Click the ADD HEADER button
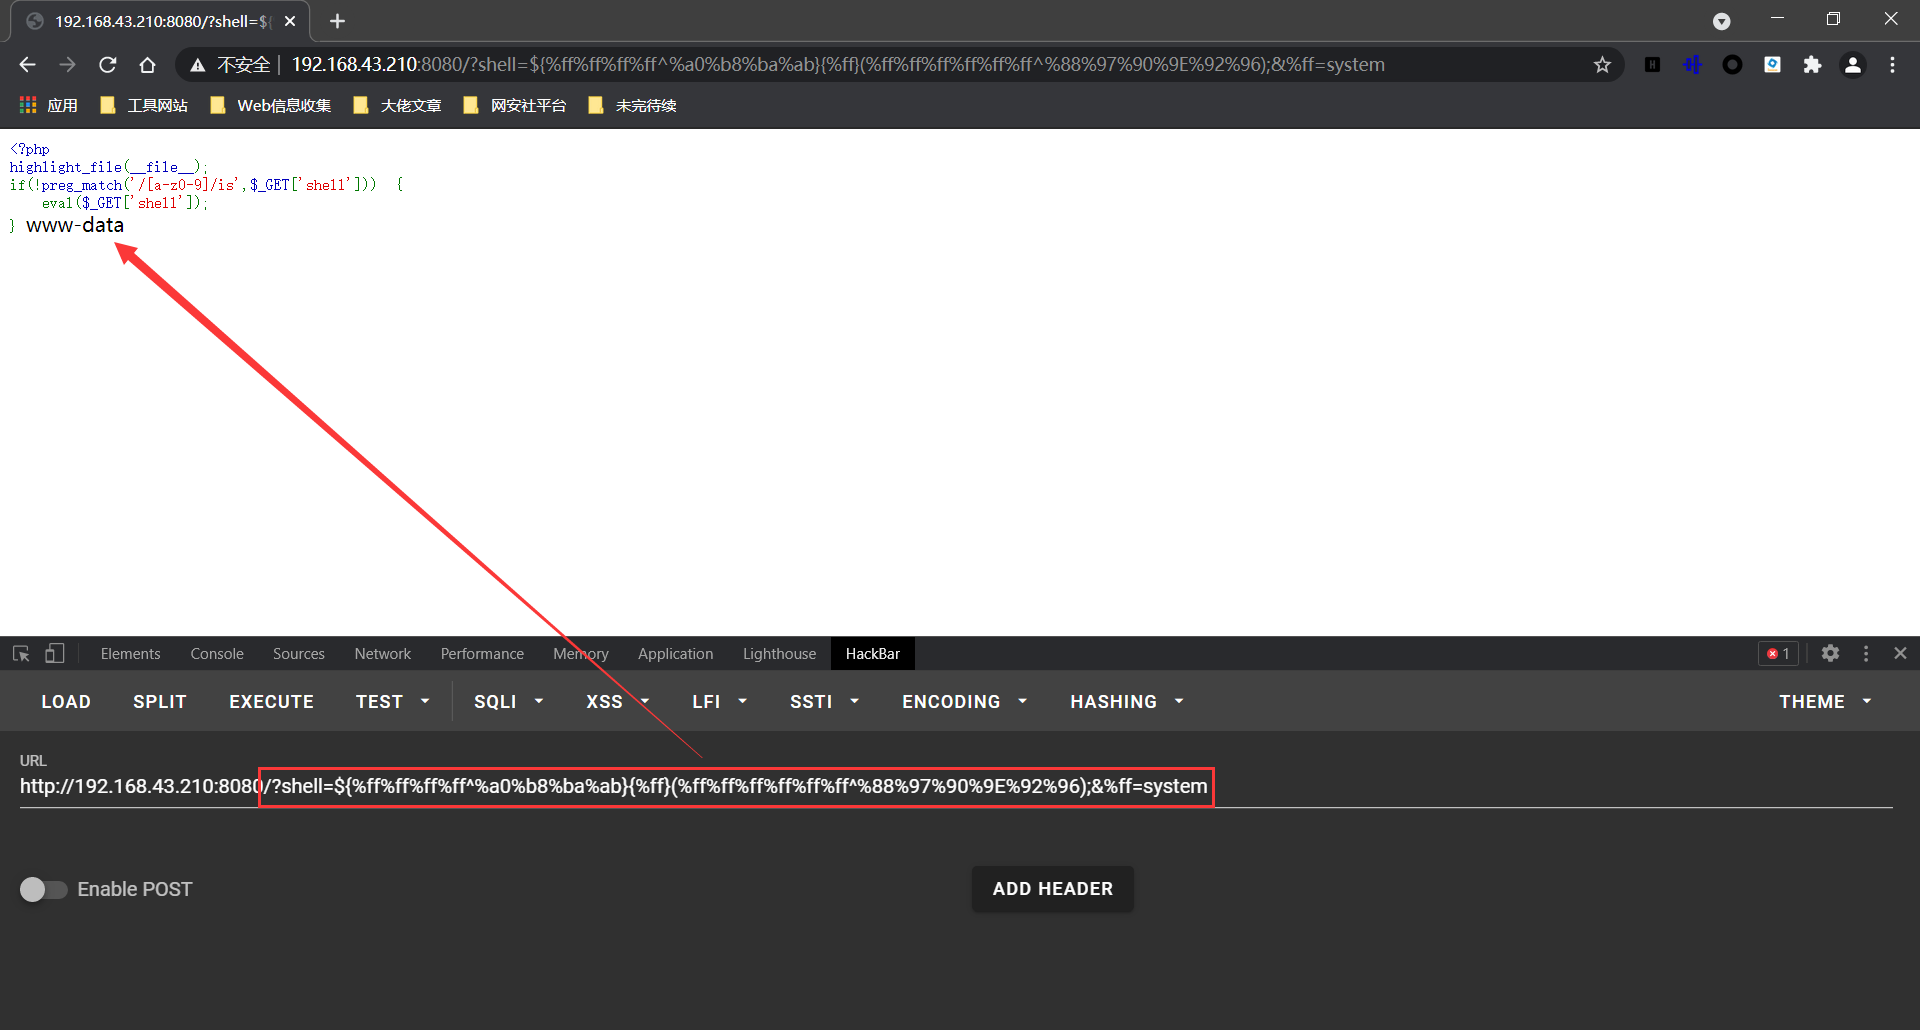 pos(1053,889)
